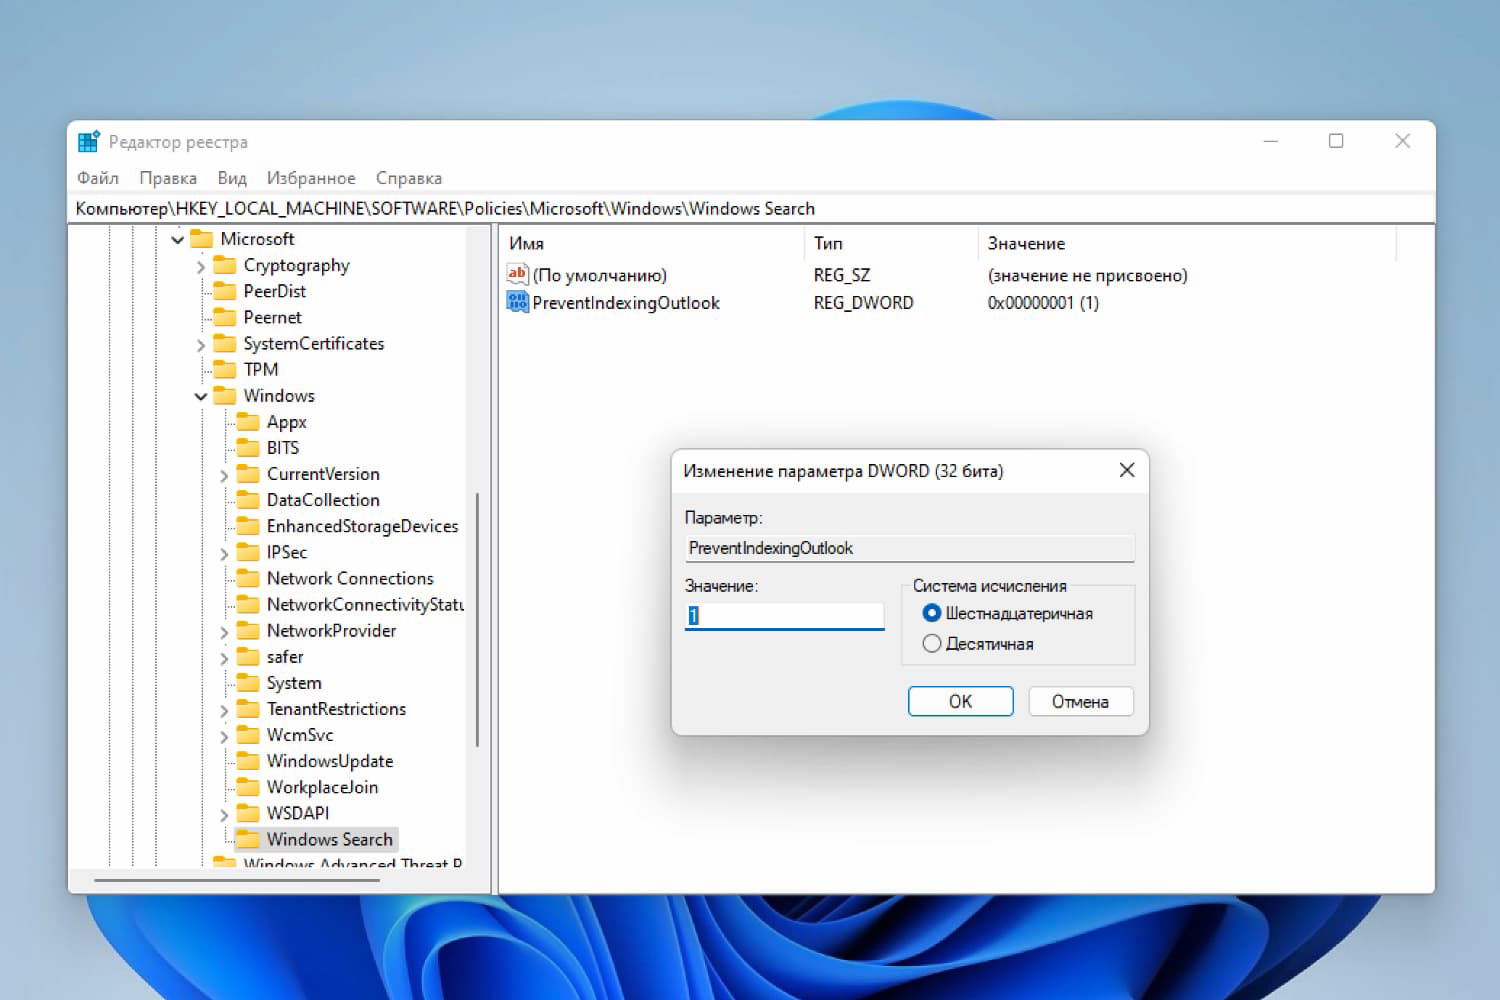Click the Отмена button
Viewport: 1500px width, 1000px height.
coord(1080,701)
